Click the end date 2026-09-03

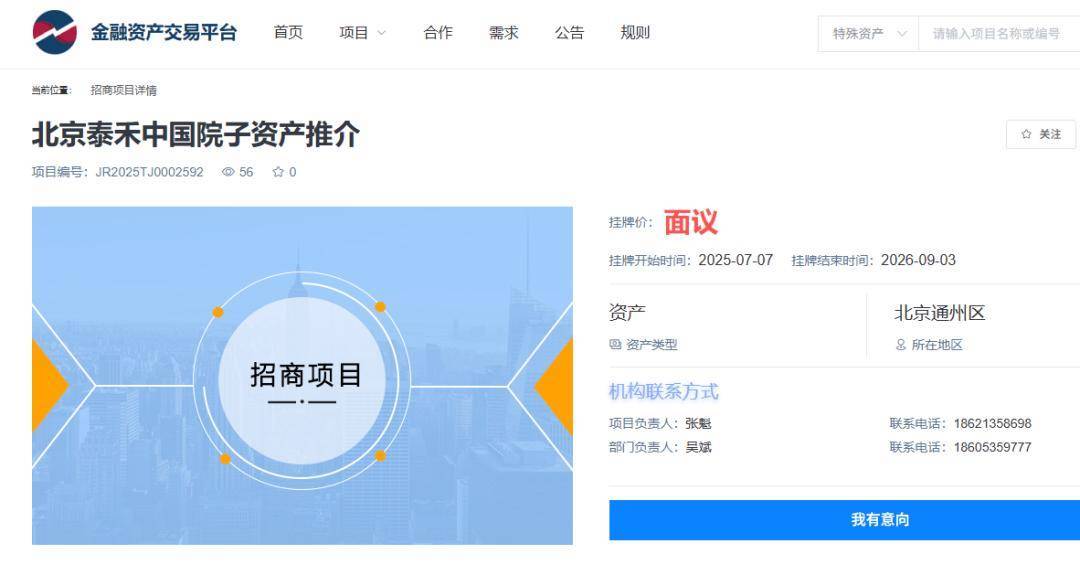[918, 260]
